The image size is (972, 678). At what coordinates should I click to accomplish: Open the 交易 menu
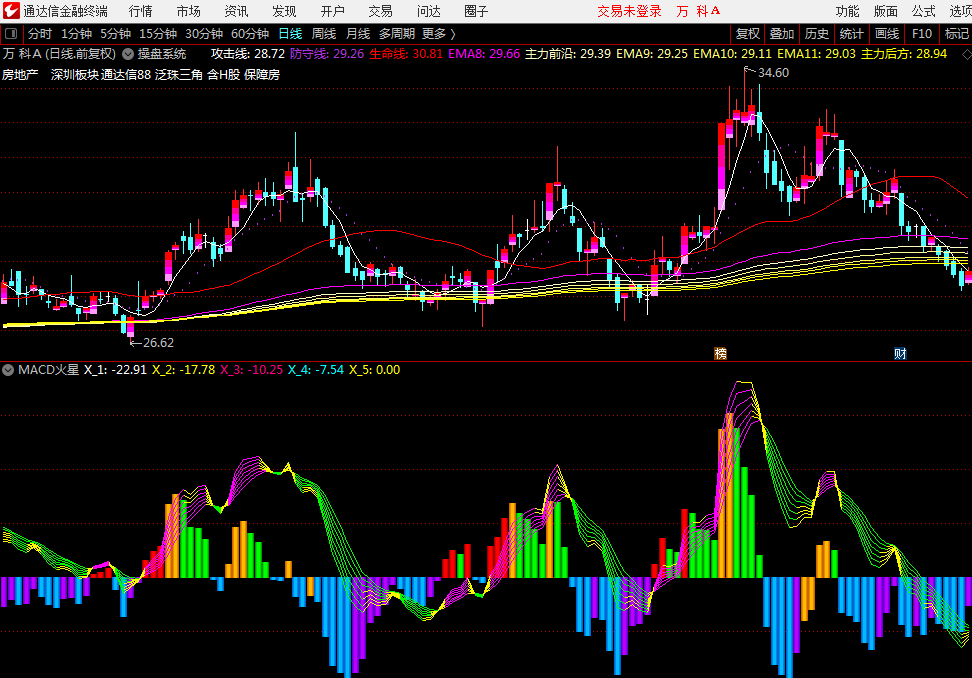point(380,11)
